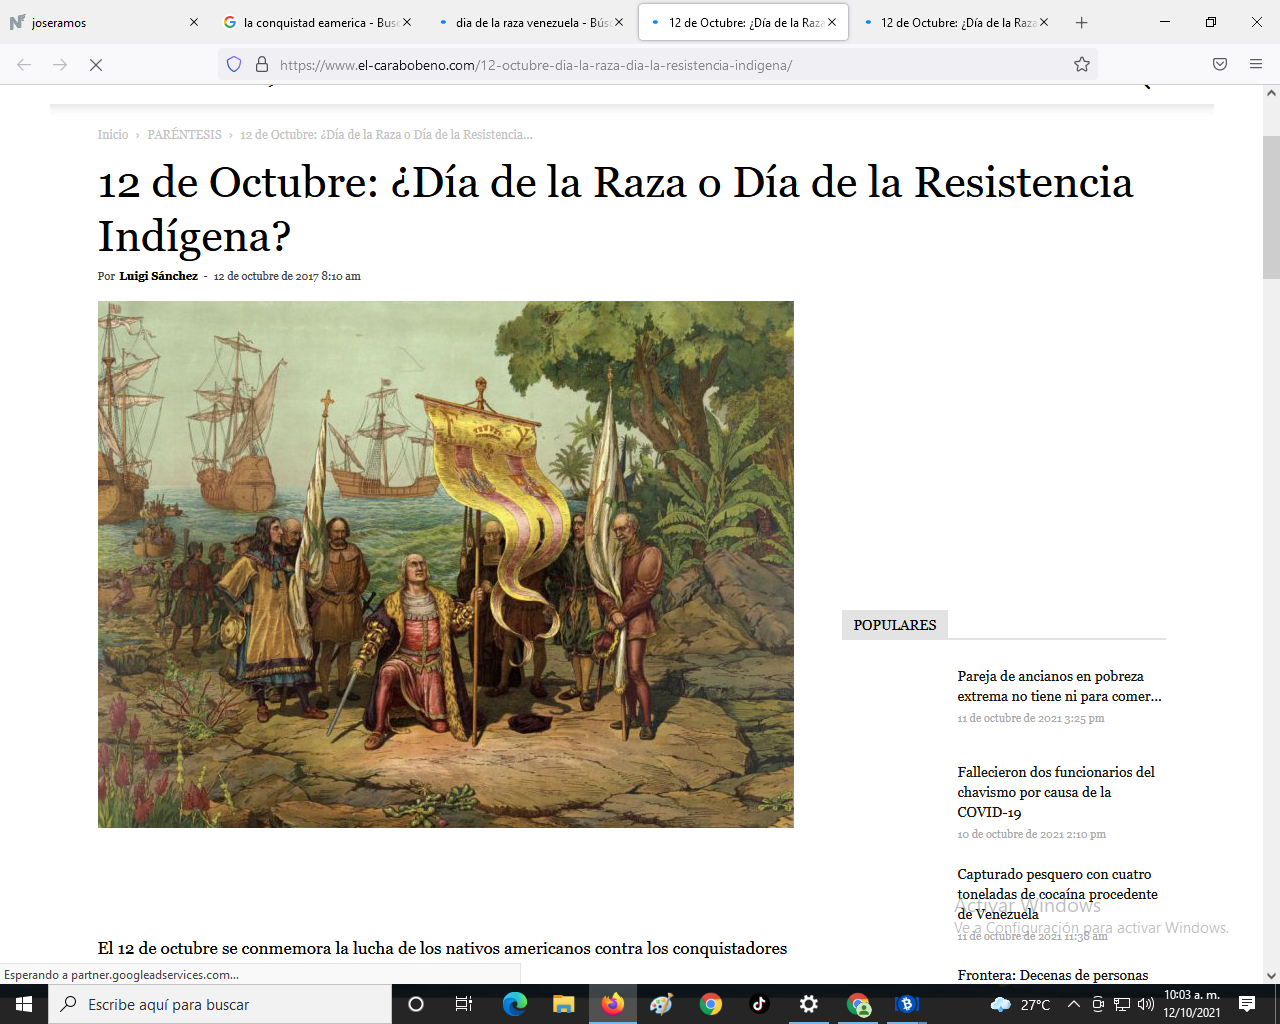
Task: Launch Google Chrome from the taskbar
Action: pos(711,1004)
